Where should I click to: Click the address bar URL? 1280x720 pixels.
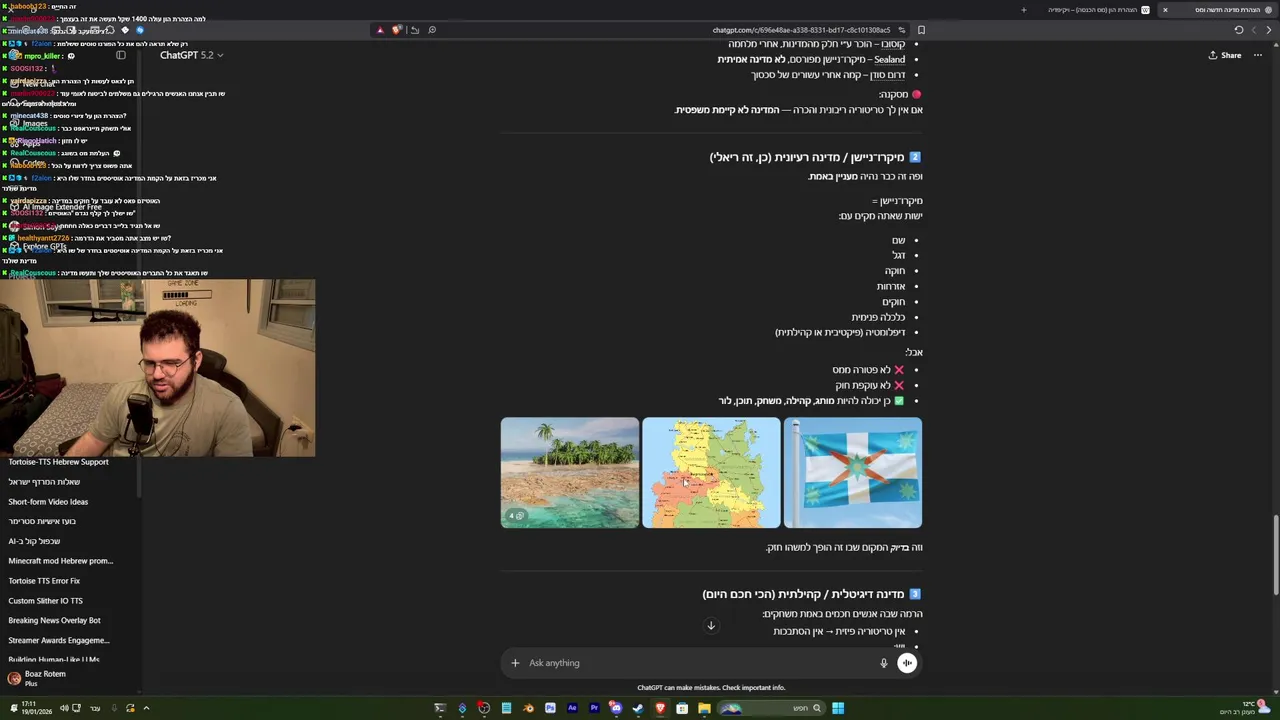[x=801, y=30]
